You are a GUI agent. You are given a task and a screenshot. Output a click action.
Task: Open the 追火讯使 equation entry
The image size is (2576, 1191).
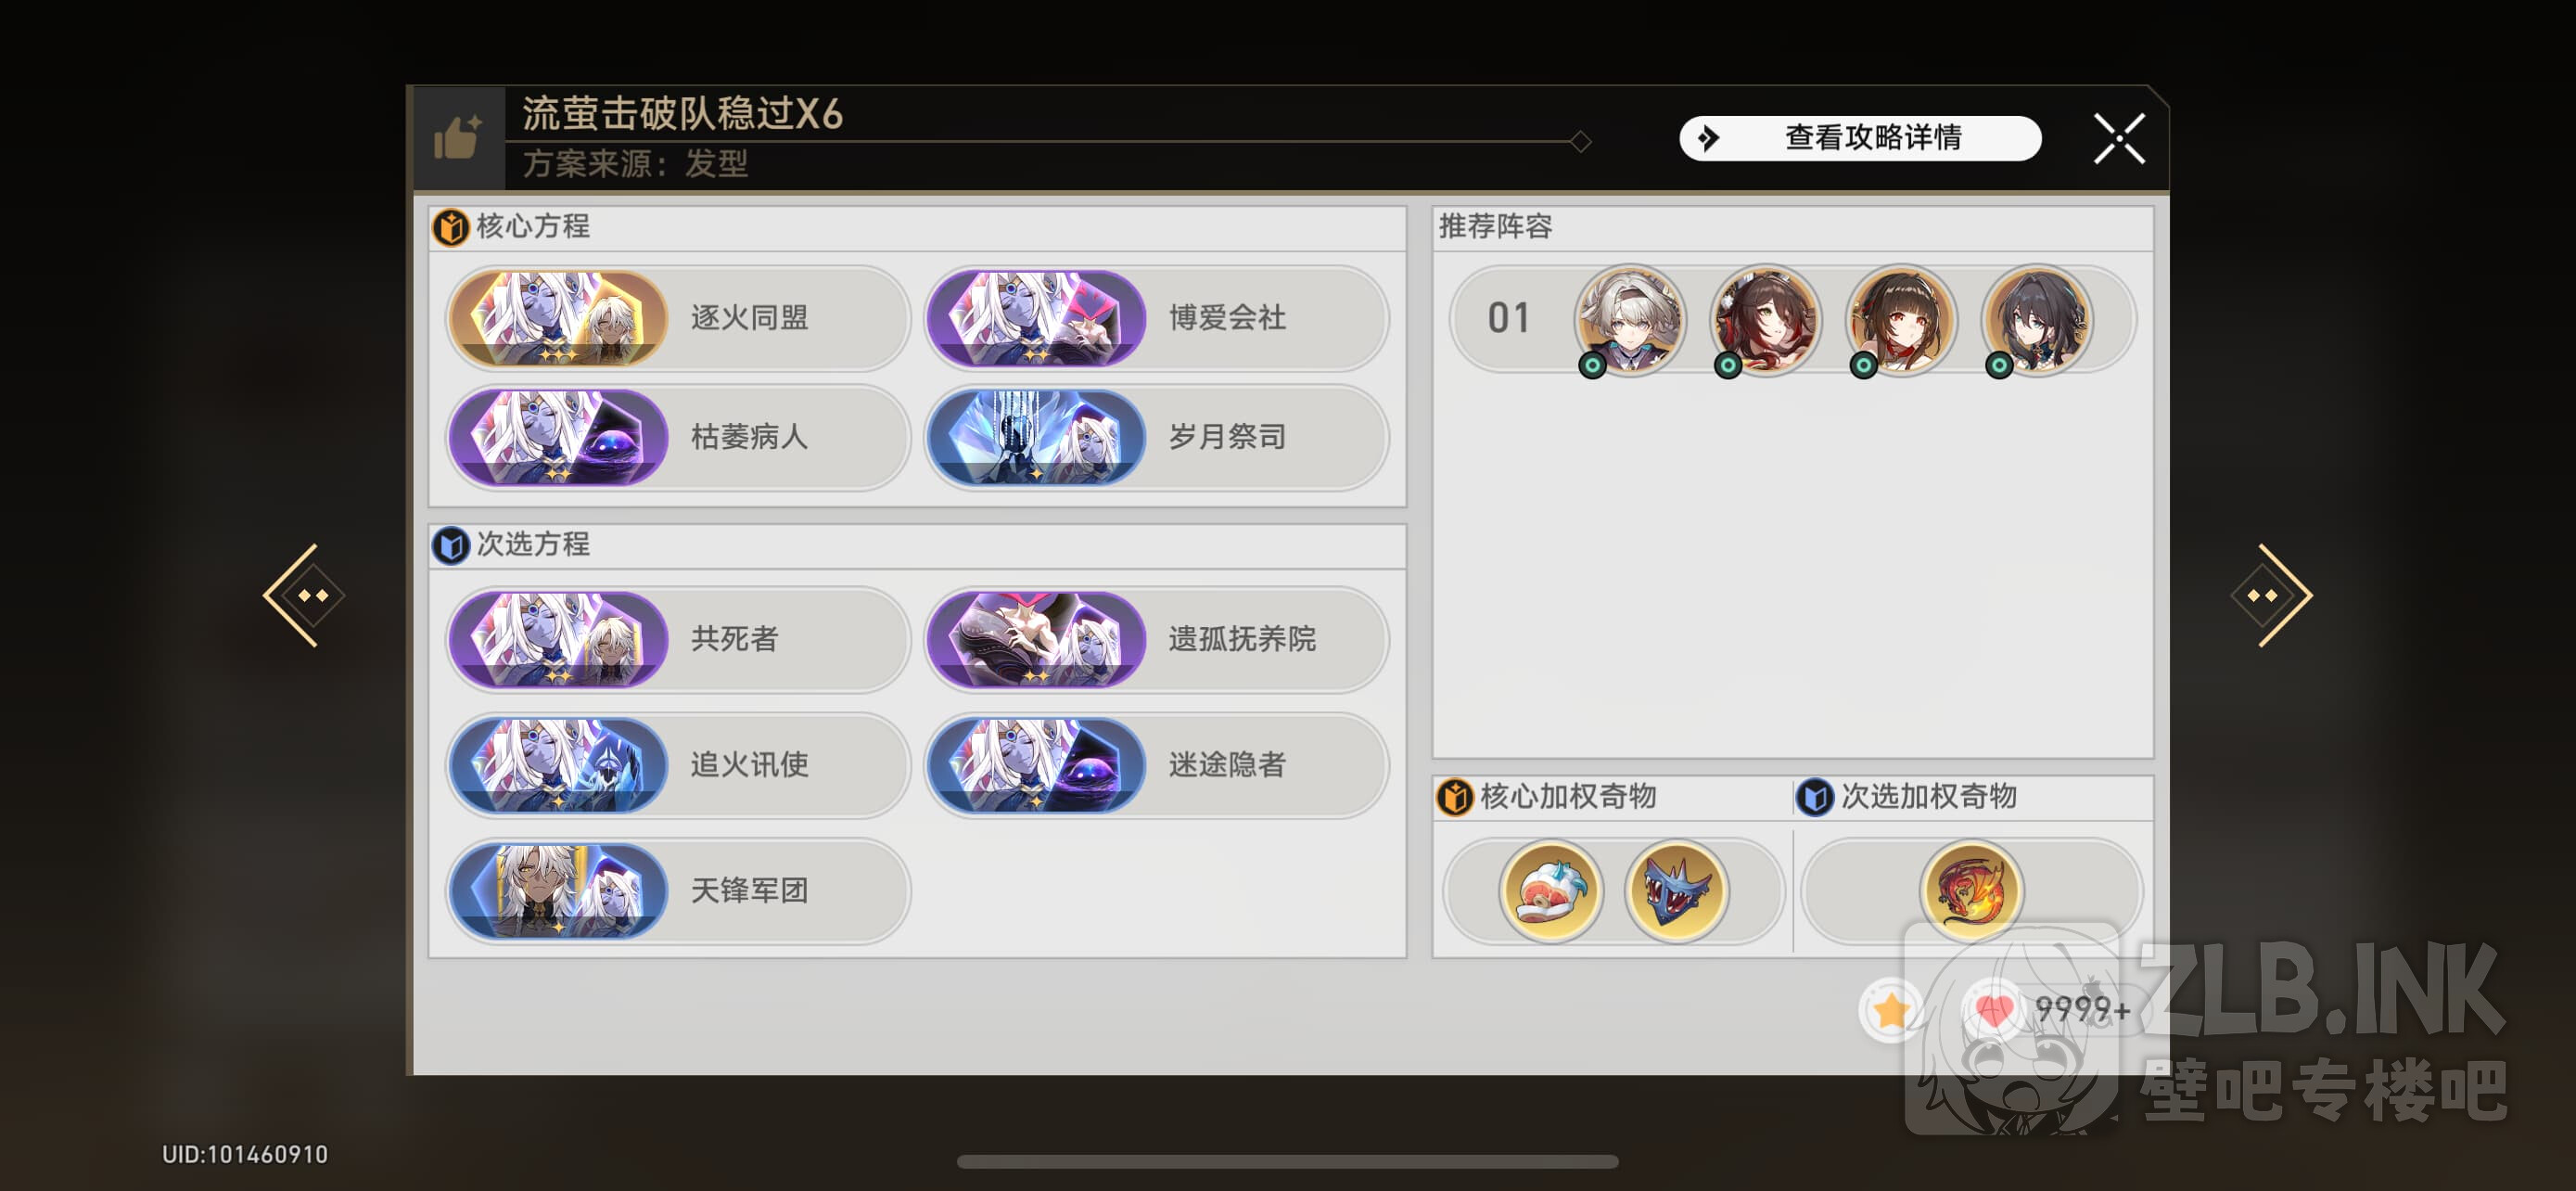tap(678, 765)
